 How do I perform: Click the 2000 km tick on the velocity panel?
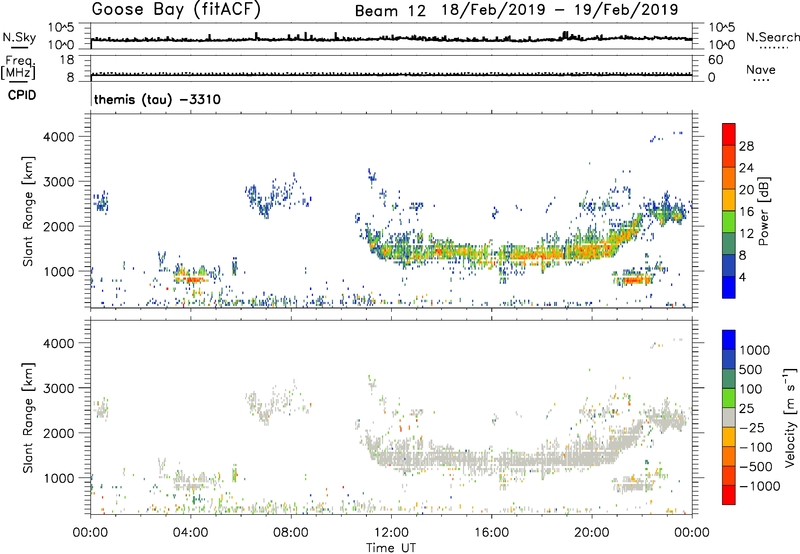pos(59,433)
